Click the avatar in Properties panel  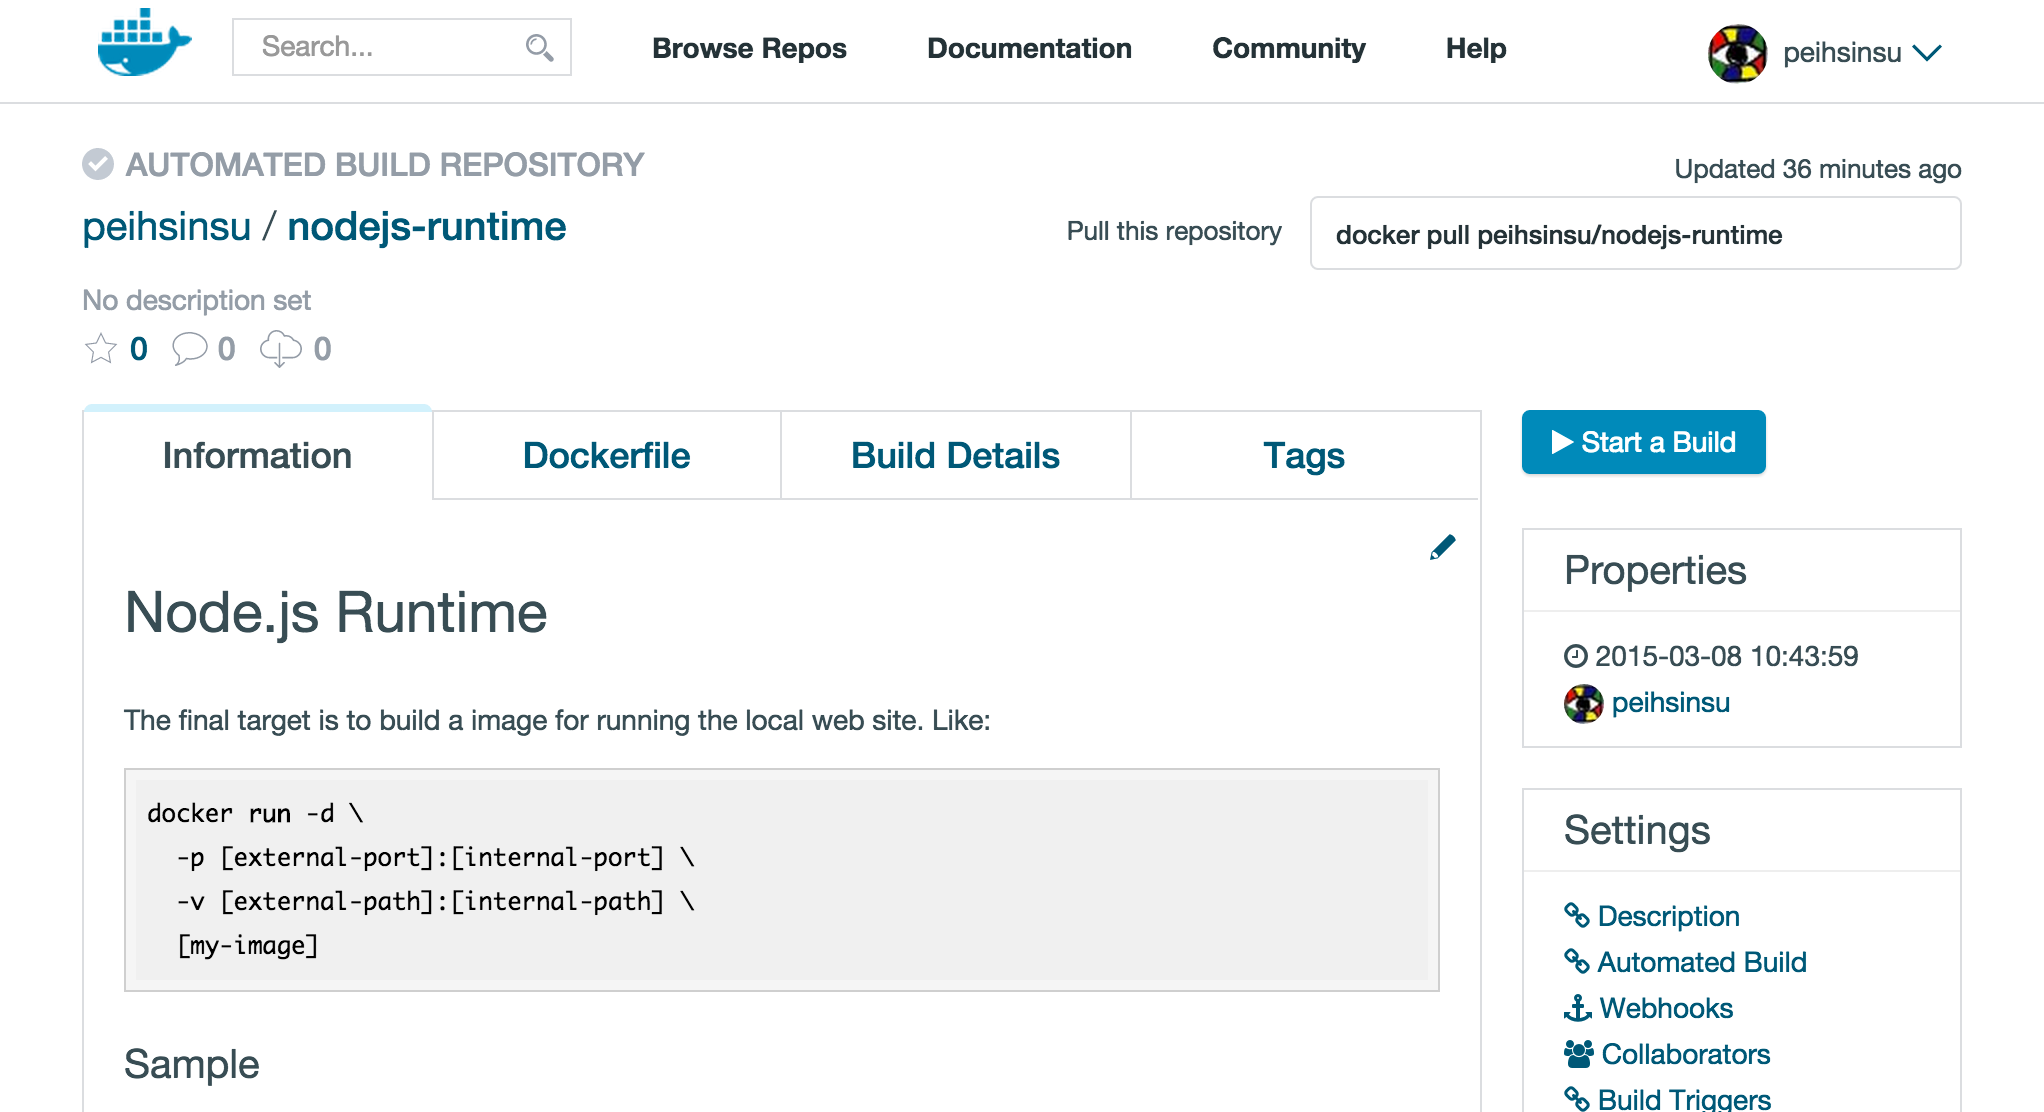pyautogui.click(x=1583, y=704)
